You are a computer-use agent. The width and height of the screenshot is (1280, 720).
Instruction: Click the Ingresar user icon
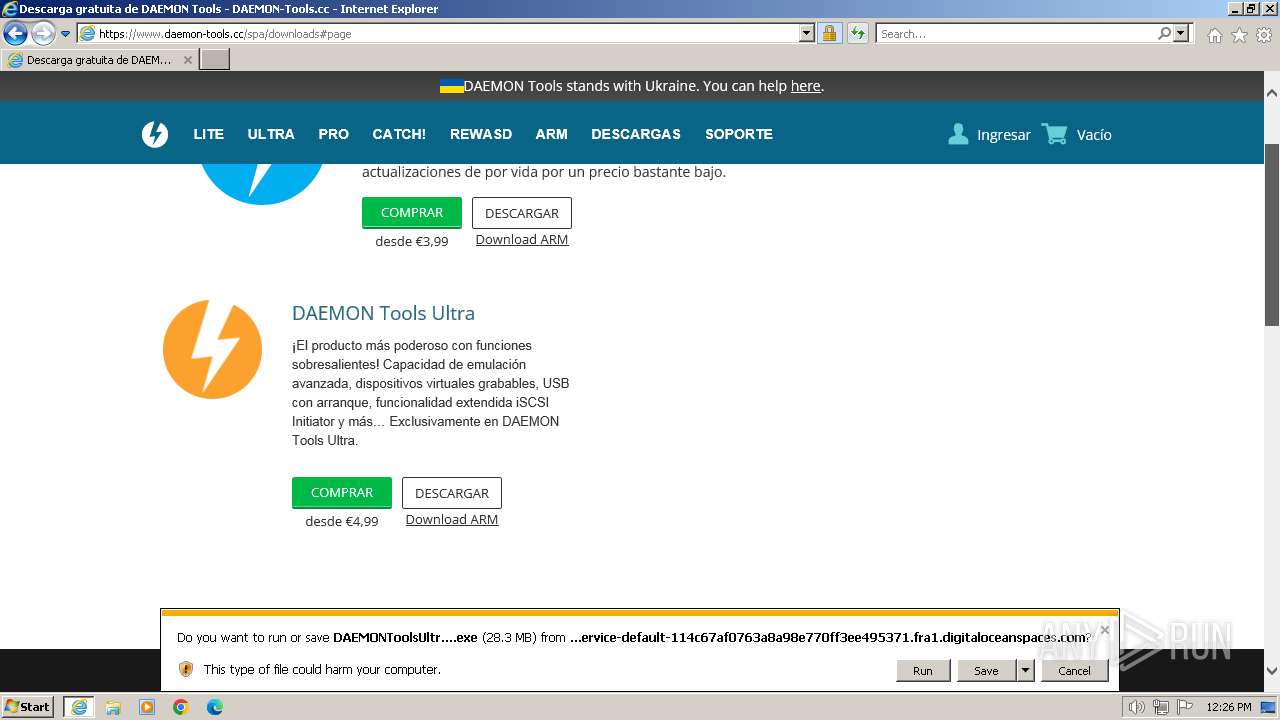[x=958, y=134]
